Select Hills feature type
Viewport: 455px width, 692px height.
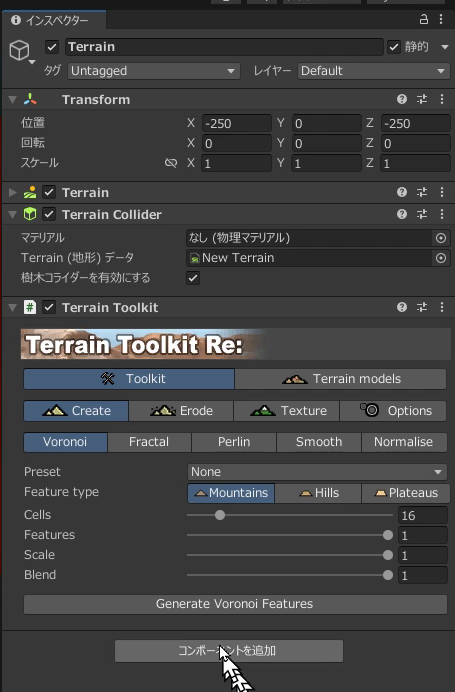pyautogui.click(x=318, y=493)
